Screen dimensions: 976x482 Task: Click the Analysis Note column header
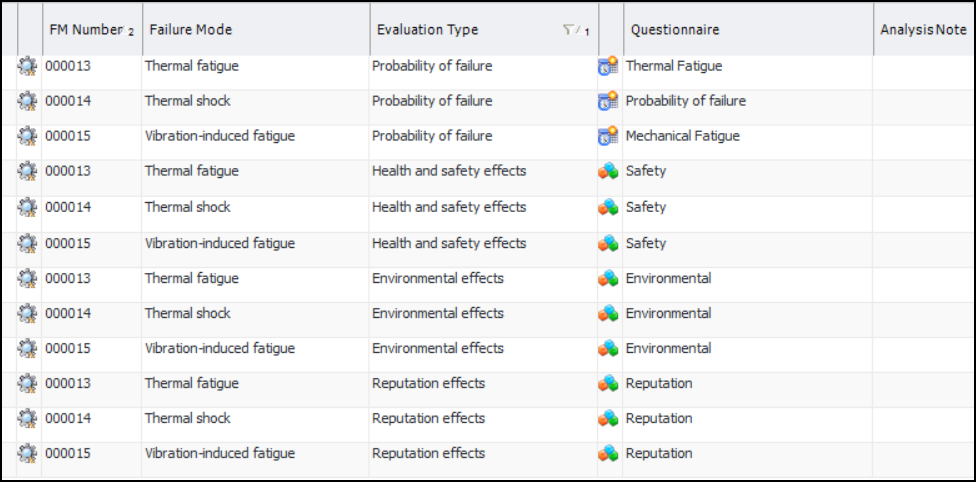click(922, 30)
